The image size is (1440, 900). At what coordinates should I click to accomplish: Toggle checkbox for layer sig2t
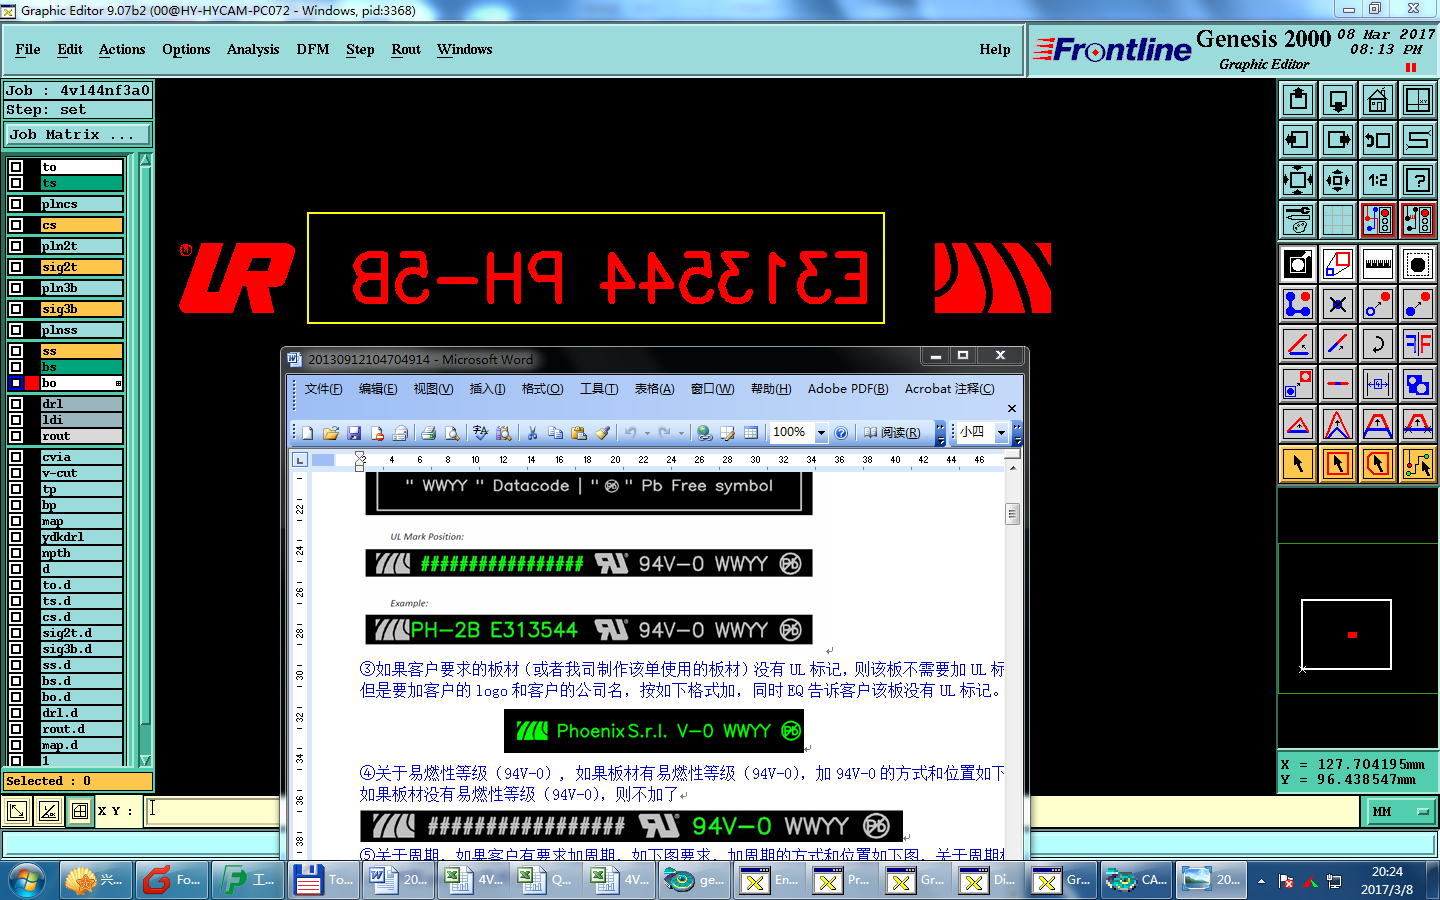coord(16,267)
